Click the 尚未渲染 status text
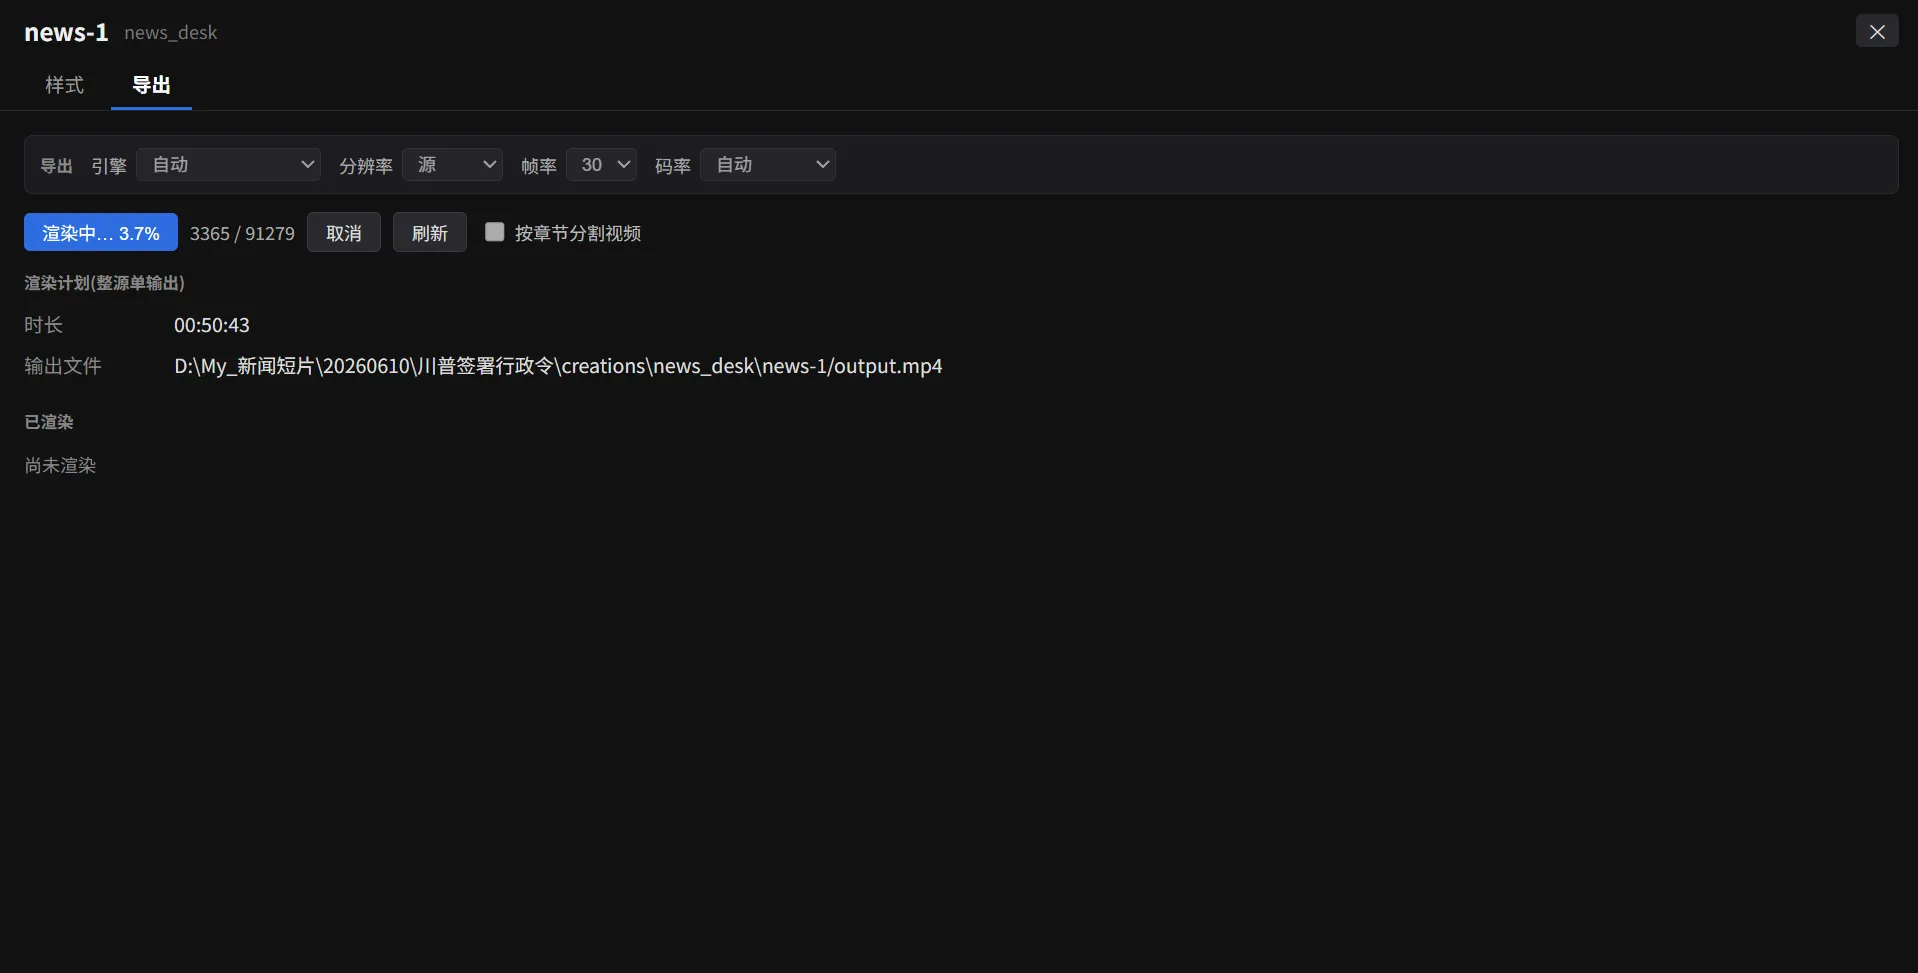 [x=60, y=465]
